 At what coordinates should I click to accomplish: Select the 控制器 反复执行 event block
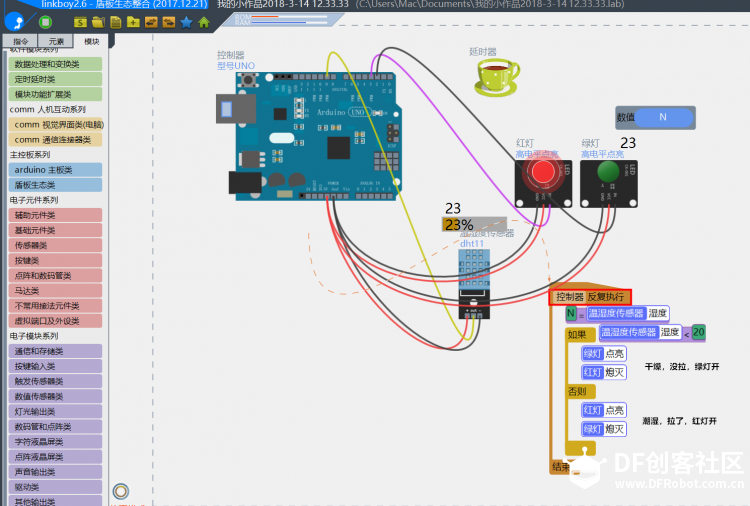[590, 297]
